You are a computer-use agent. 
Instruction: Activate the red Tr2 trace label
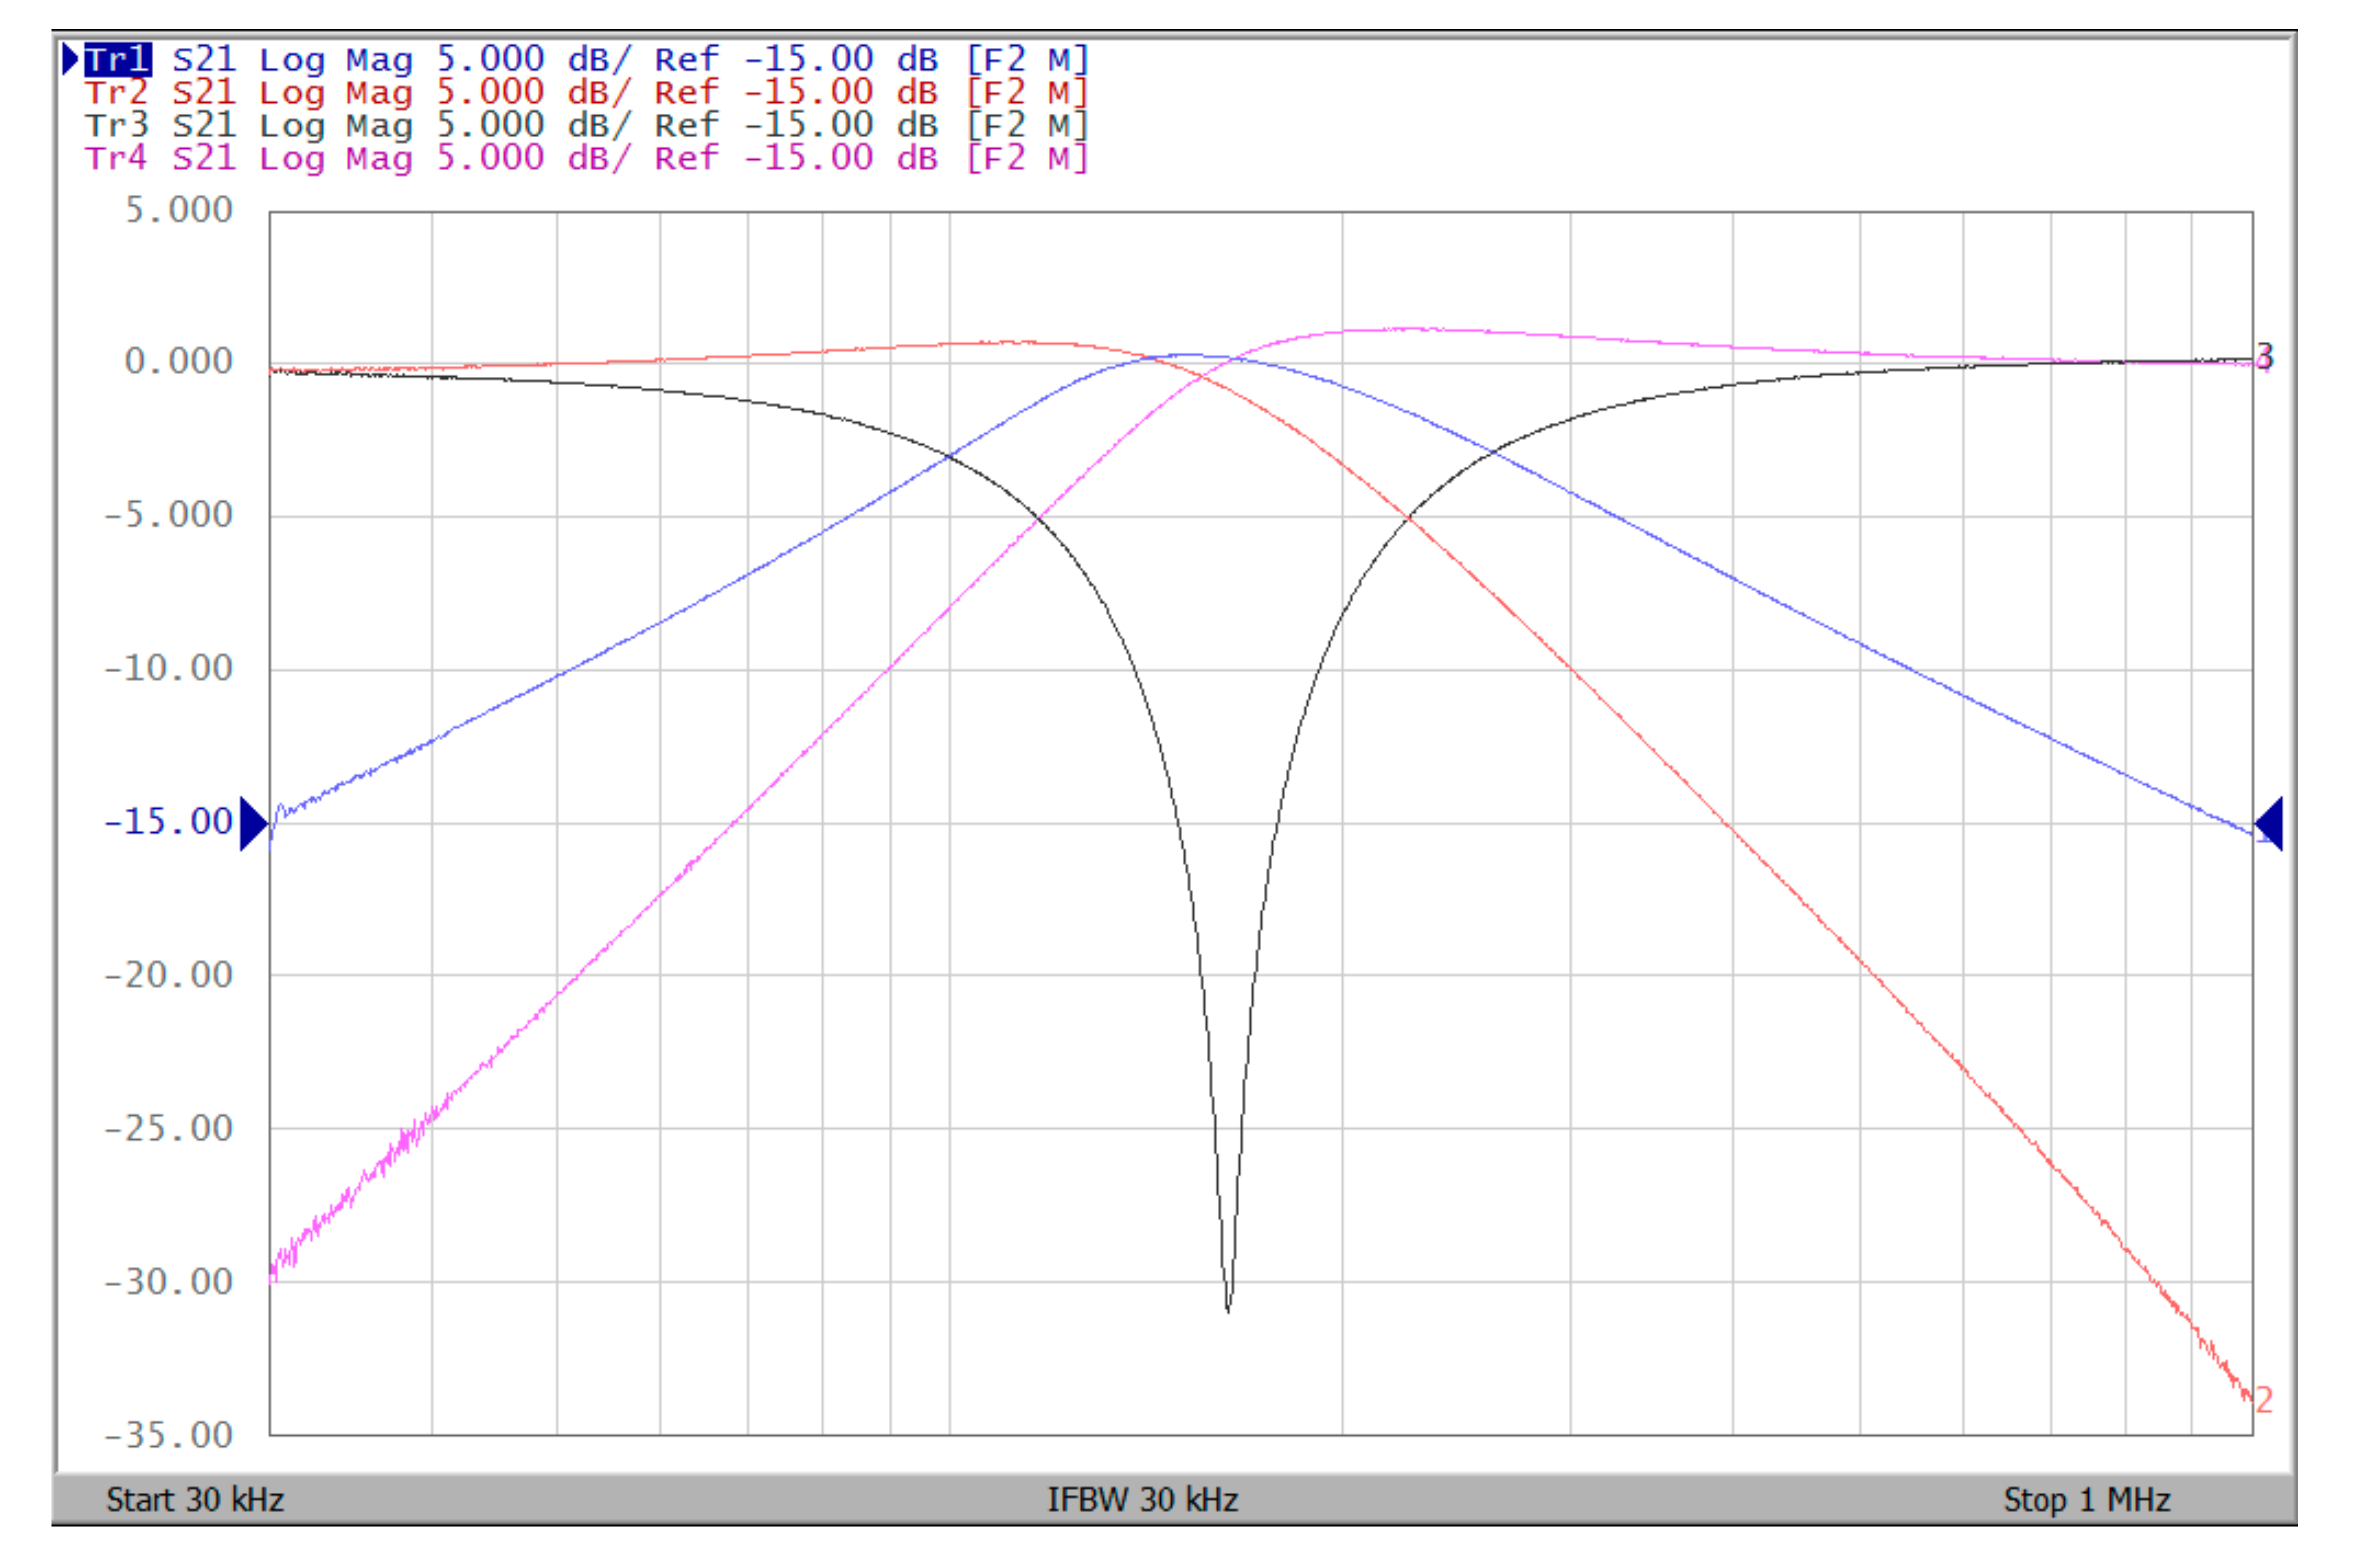click(116, 93)
